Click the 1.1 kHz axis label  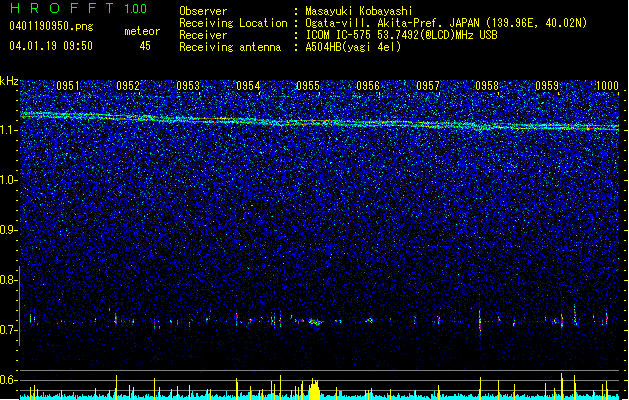point(9,130)
